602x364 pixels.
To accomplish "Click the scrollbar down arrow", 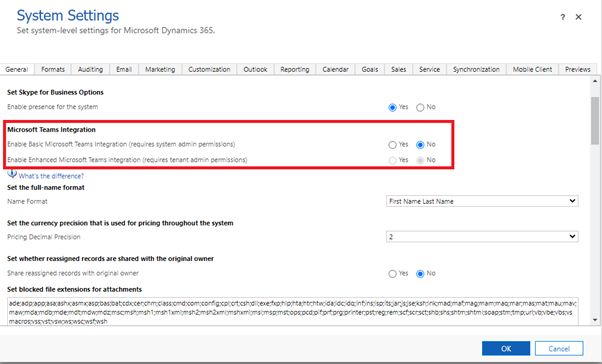I will (x=595, y=320).
